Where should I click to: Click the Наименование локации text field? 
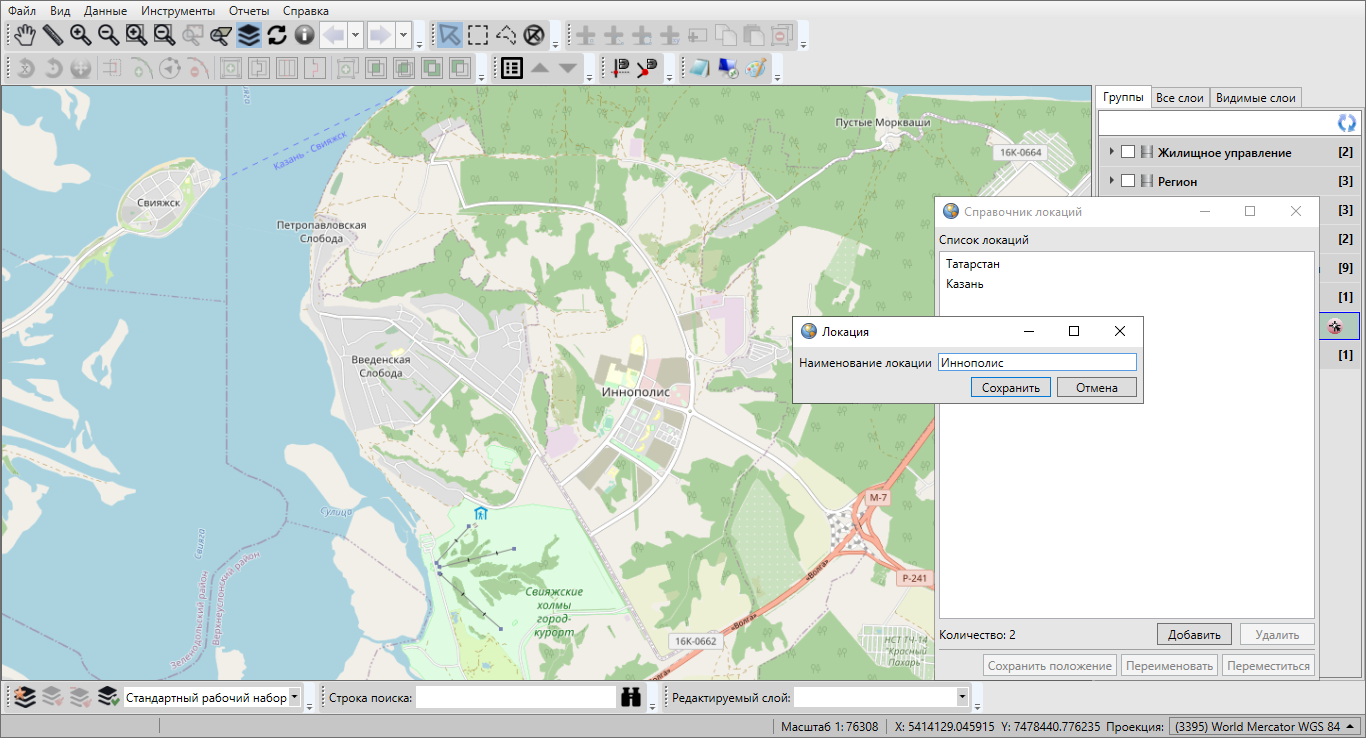coord(1036,363)
